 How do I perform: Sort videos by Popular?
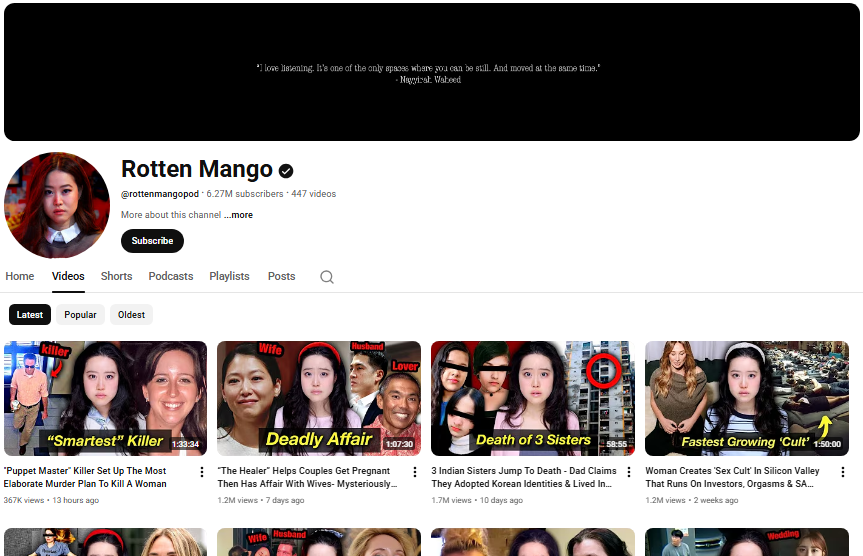(80, 314)
